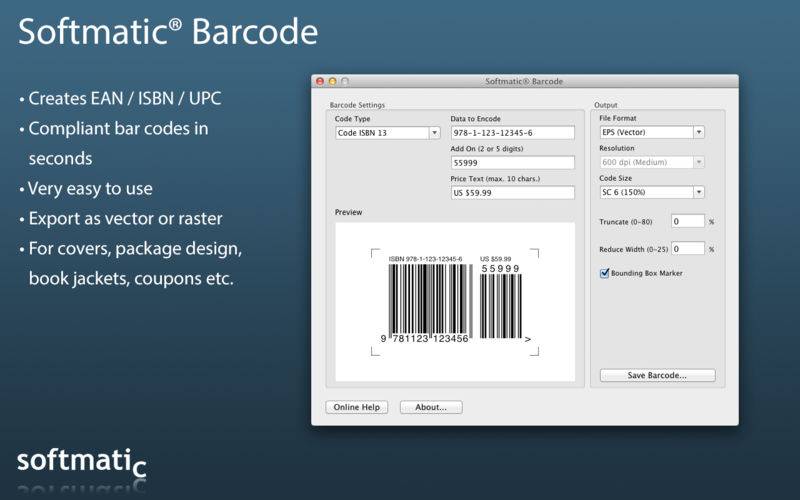Click the Reduce Width percentage field
The height and width of the screenshot is (500, 800).
687,249
